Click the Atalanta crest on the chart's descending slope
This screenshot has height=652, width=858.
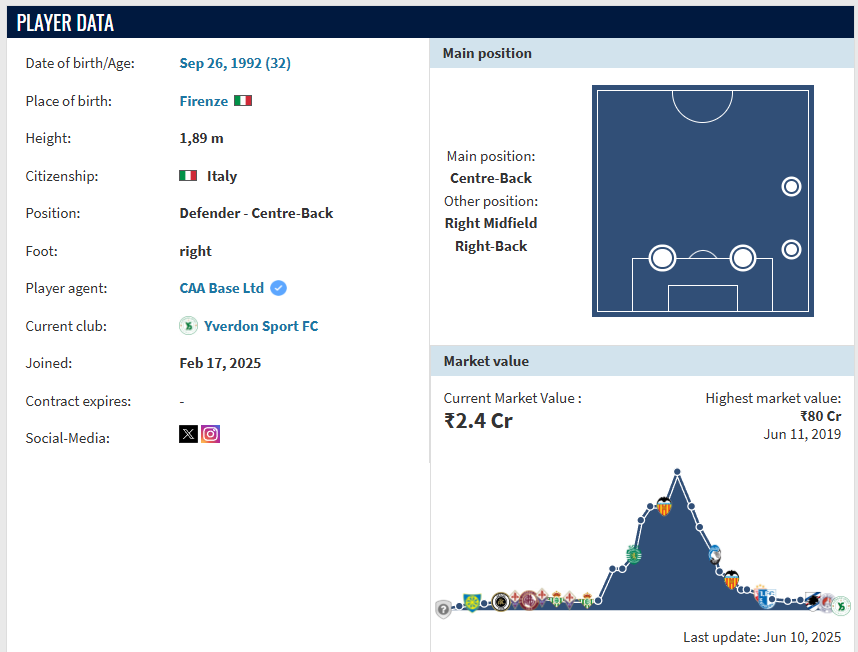point(715,555)
